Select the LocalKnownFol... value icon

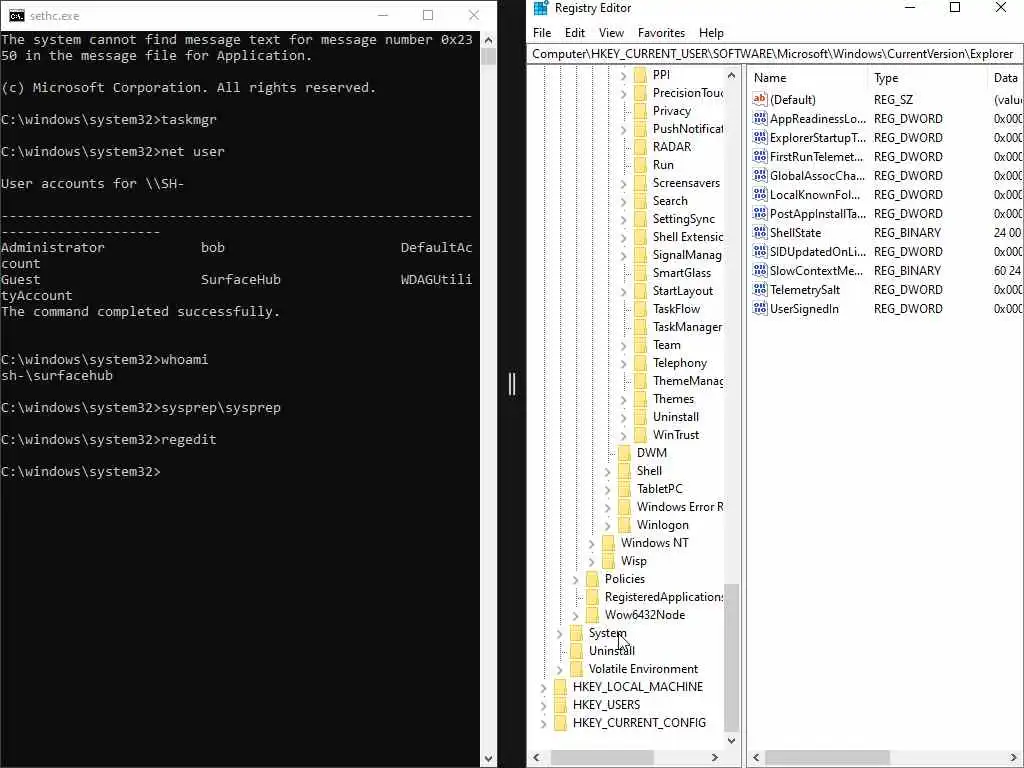760,194
